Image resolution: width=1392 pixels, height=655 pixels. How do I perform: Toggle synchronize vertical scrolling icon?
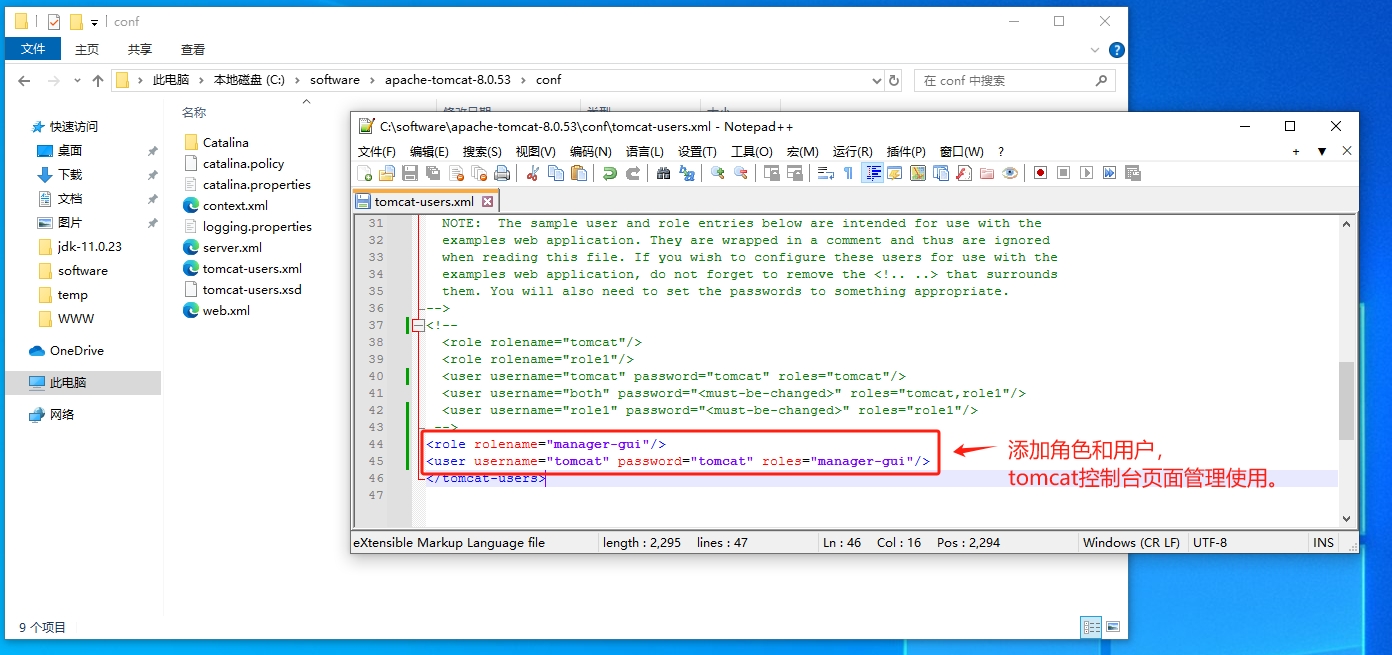(x=771, y=173)
